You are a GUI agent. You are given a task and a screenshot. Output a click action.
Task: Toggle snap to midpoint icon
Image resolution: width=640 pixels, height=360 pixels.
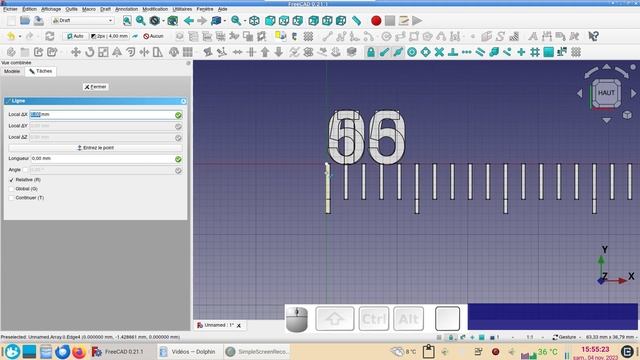pyautogui.click(x=398, y=52)
